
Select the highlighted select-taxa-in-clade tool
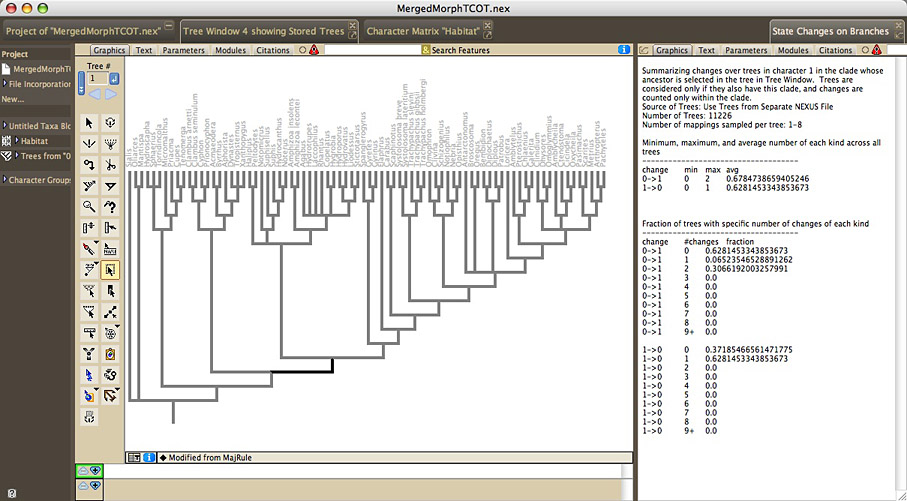pos(110,270)
